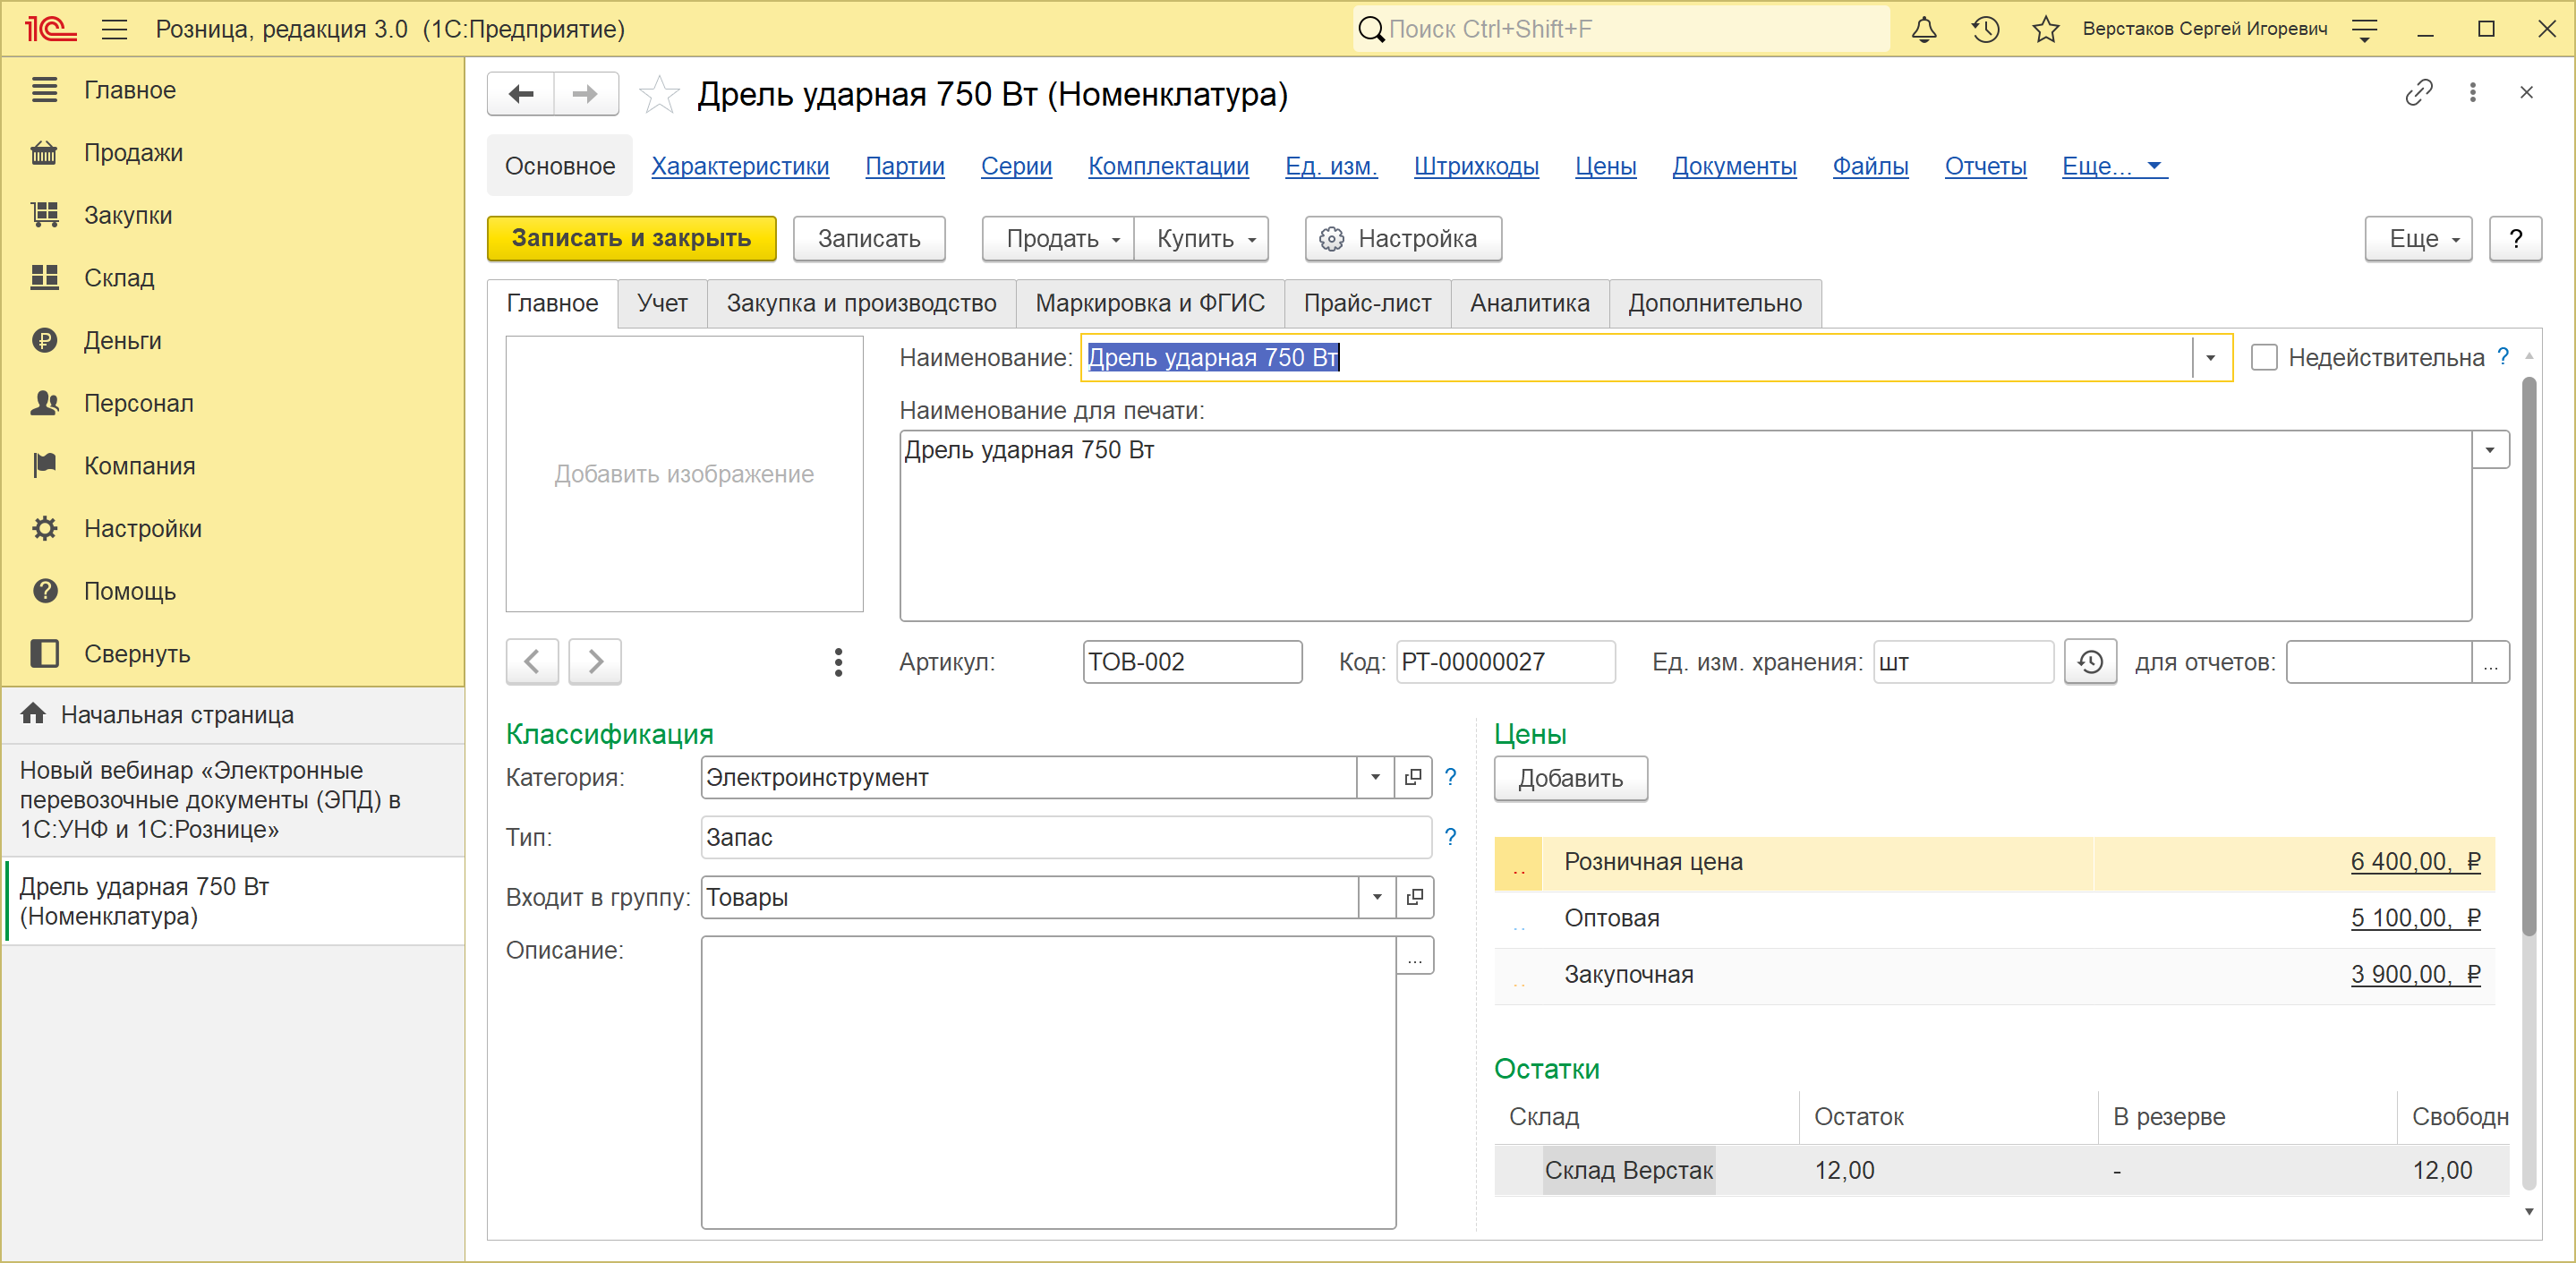Switch to Закупка и производство tab
Image resolution: width=2576 pixels, height=1263 pixels.
click(x=861, y=303)
